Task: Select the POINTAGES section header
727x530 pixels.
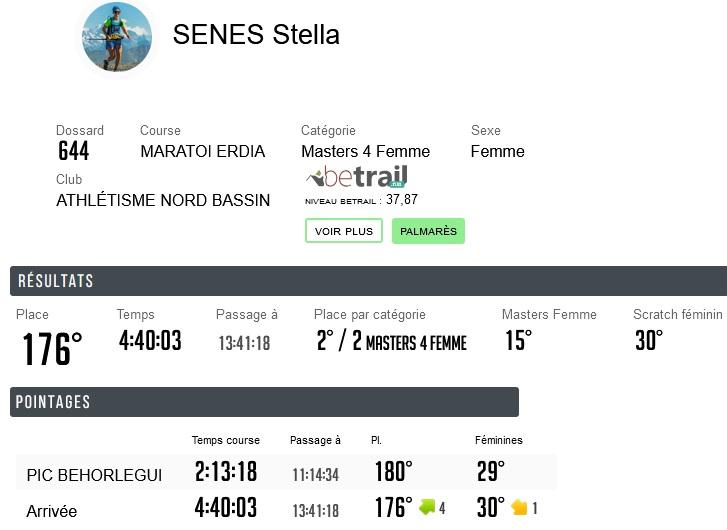Action: coord(264,402)
